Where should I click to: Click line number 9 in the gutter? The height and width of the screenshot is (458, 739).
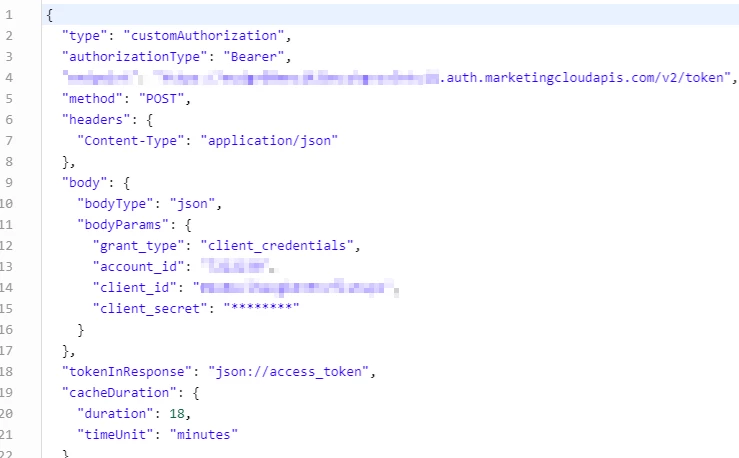tap(9, 183)
